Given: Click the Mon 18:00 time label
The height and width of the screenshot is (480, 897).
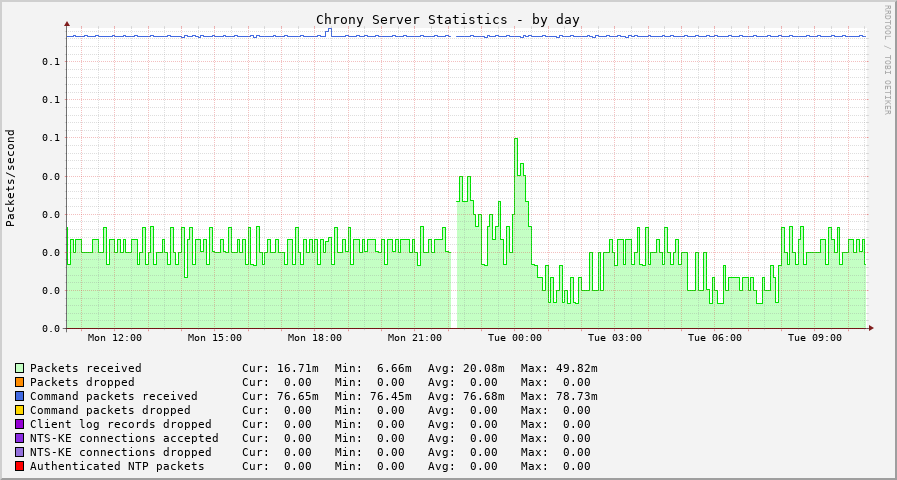Looking at the screenshot, I should click(315, 338).
